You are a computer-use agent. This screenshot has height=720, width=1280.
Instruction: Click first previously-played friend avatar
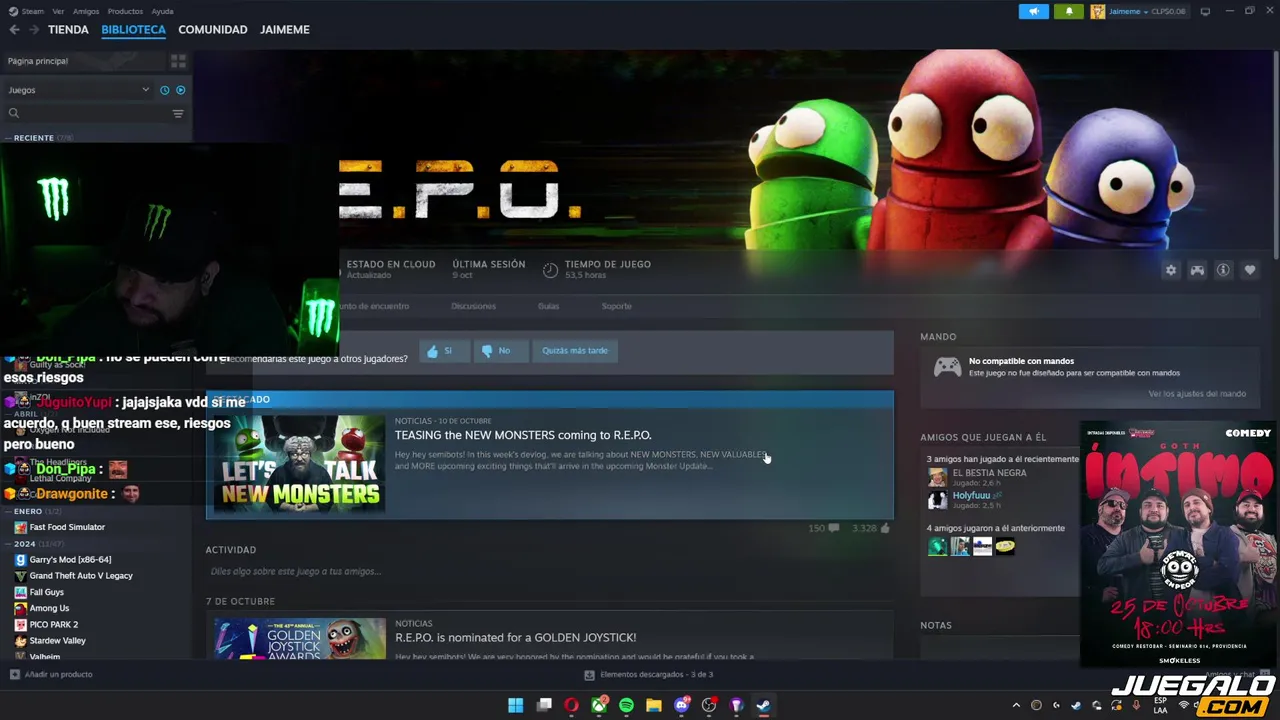pos(937,546)
